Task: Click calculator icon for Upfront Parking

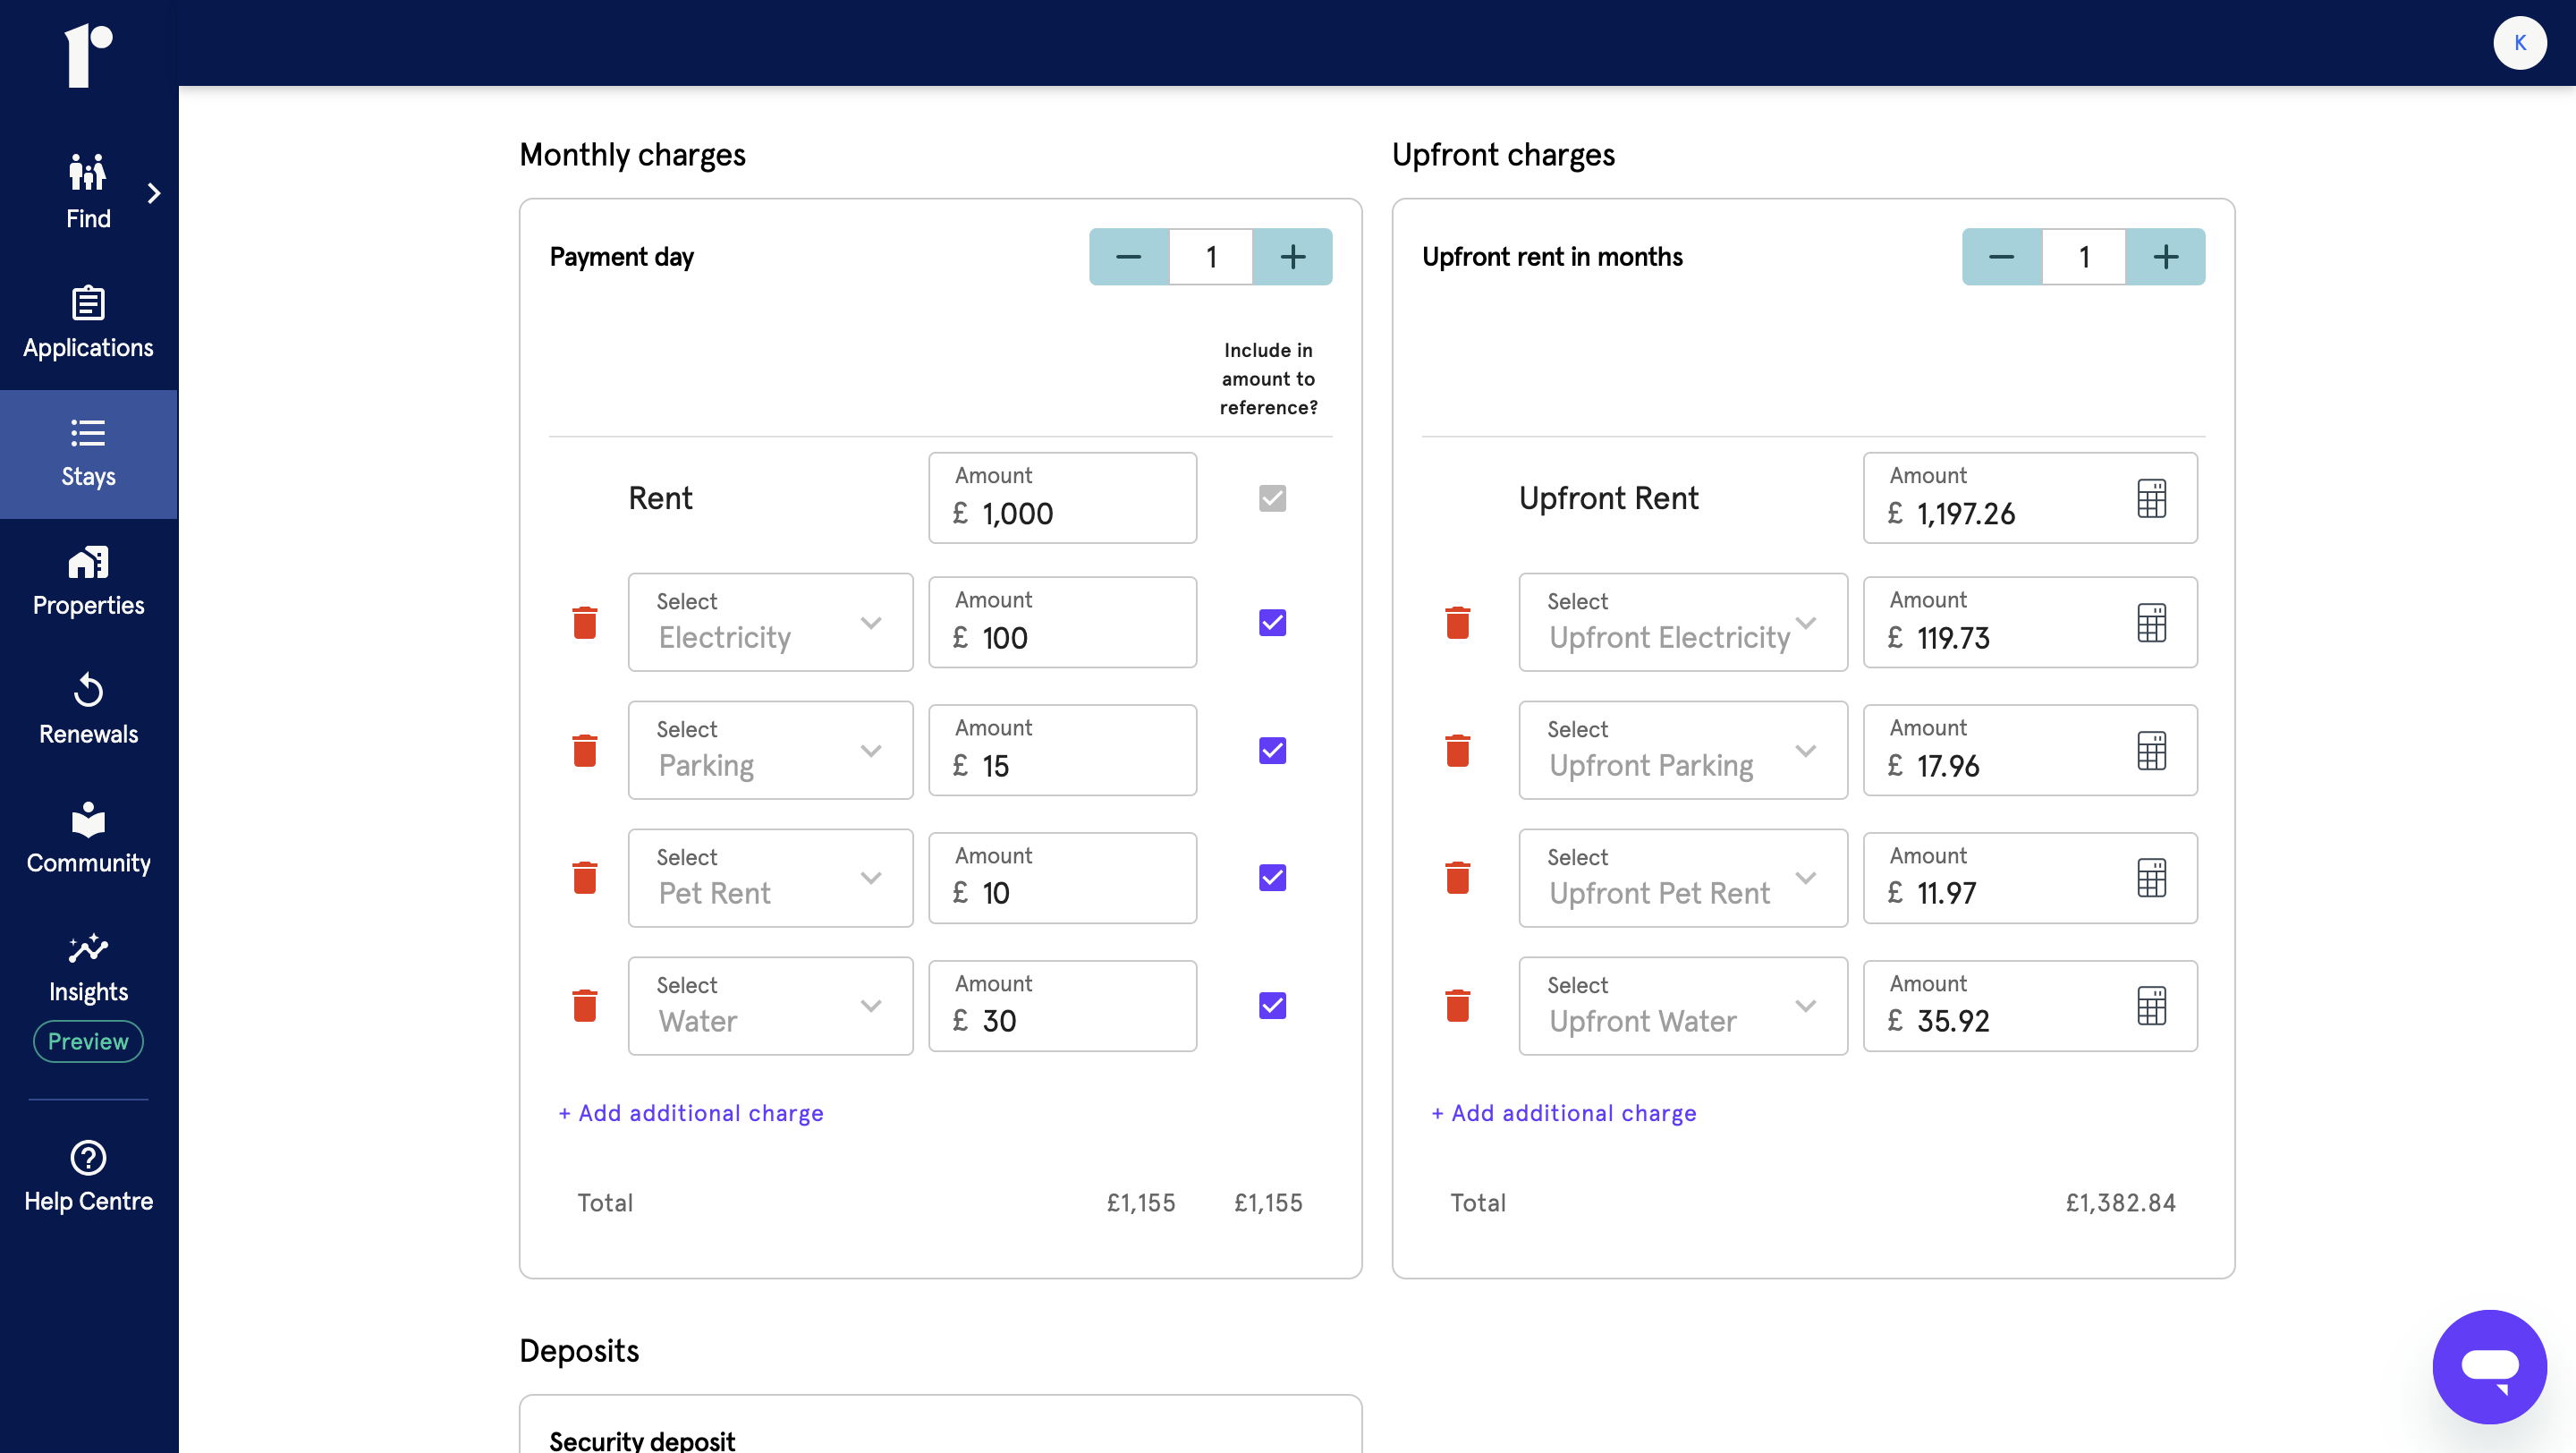Action: click(x=2151, y=750)
